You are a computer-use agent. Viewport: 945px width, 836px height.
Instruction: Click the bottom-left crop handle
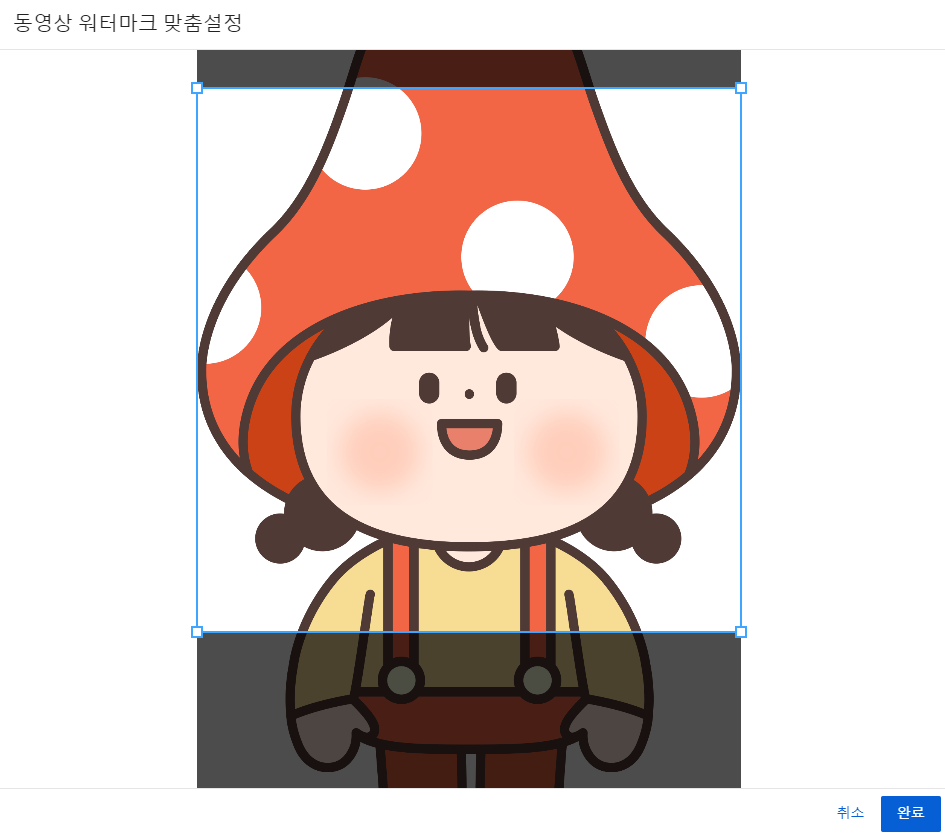[197, 632]
